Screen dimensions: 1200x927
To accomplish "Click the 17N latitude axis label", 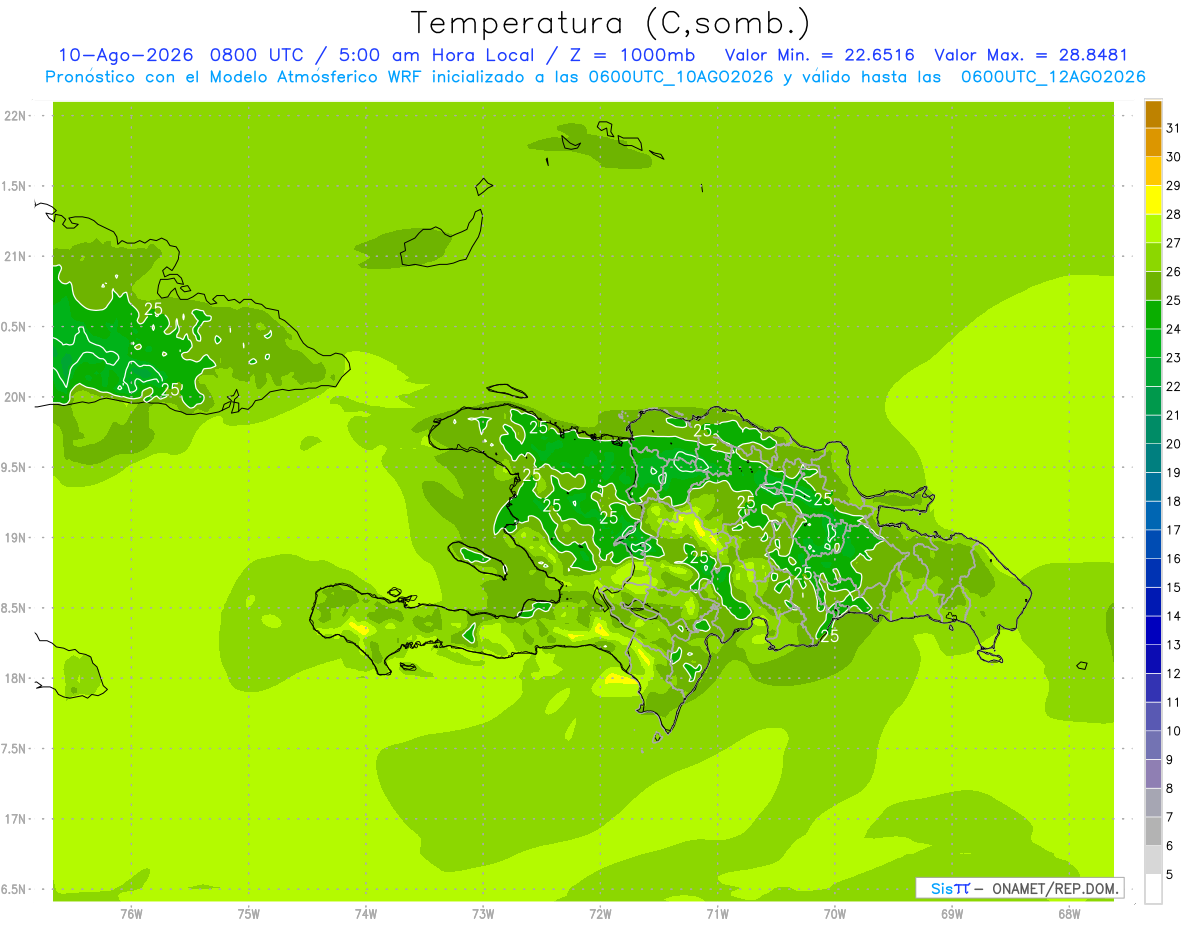I will point(15,819).
